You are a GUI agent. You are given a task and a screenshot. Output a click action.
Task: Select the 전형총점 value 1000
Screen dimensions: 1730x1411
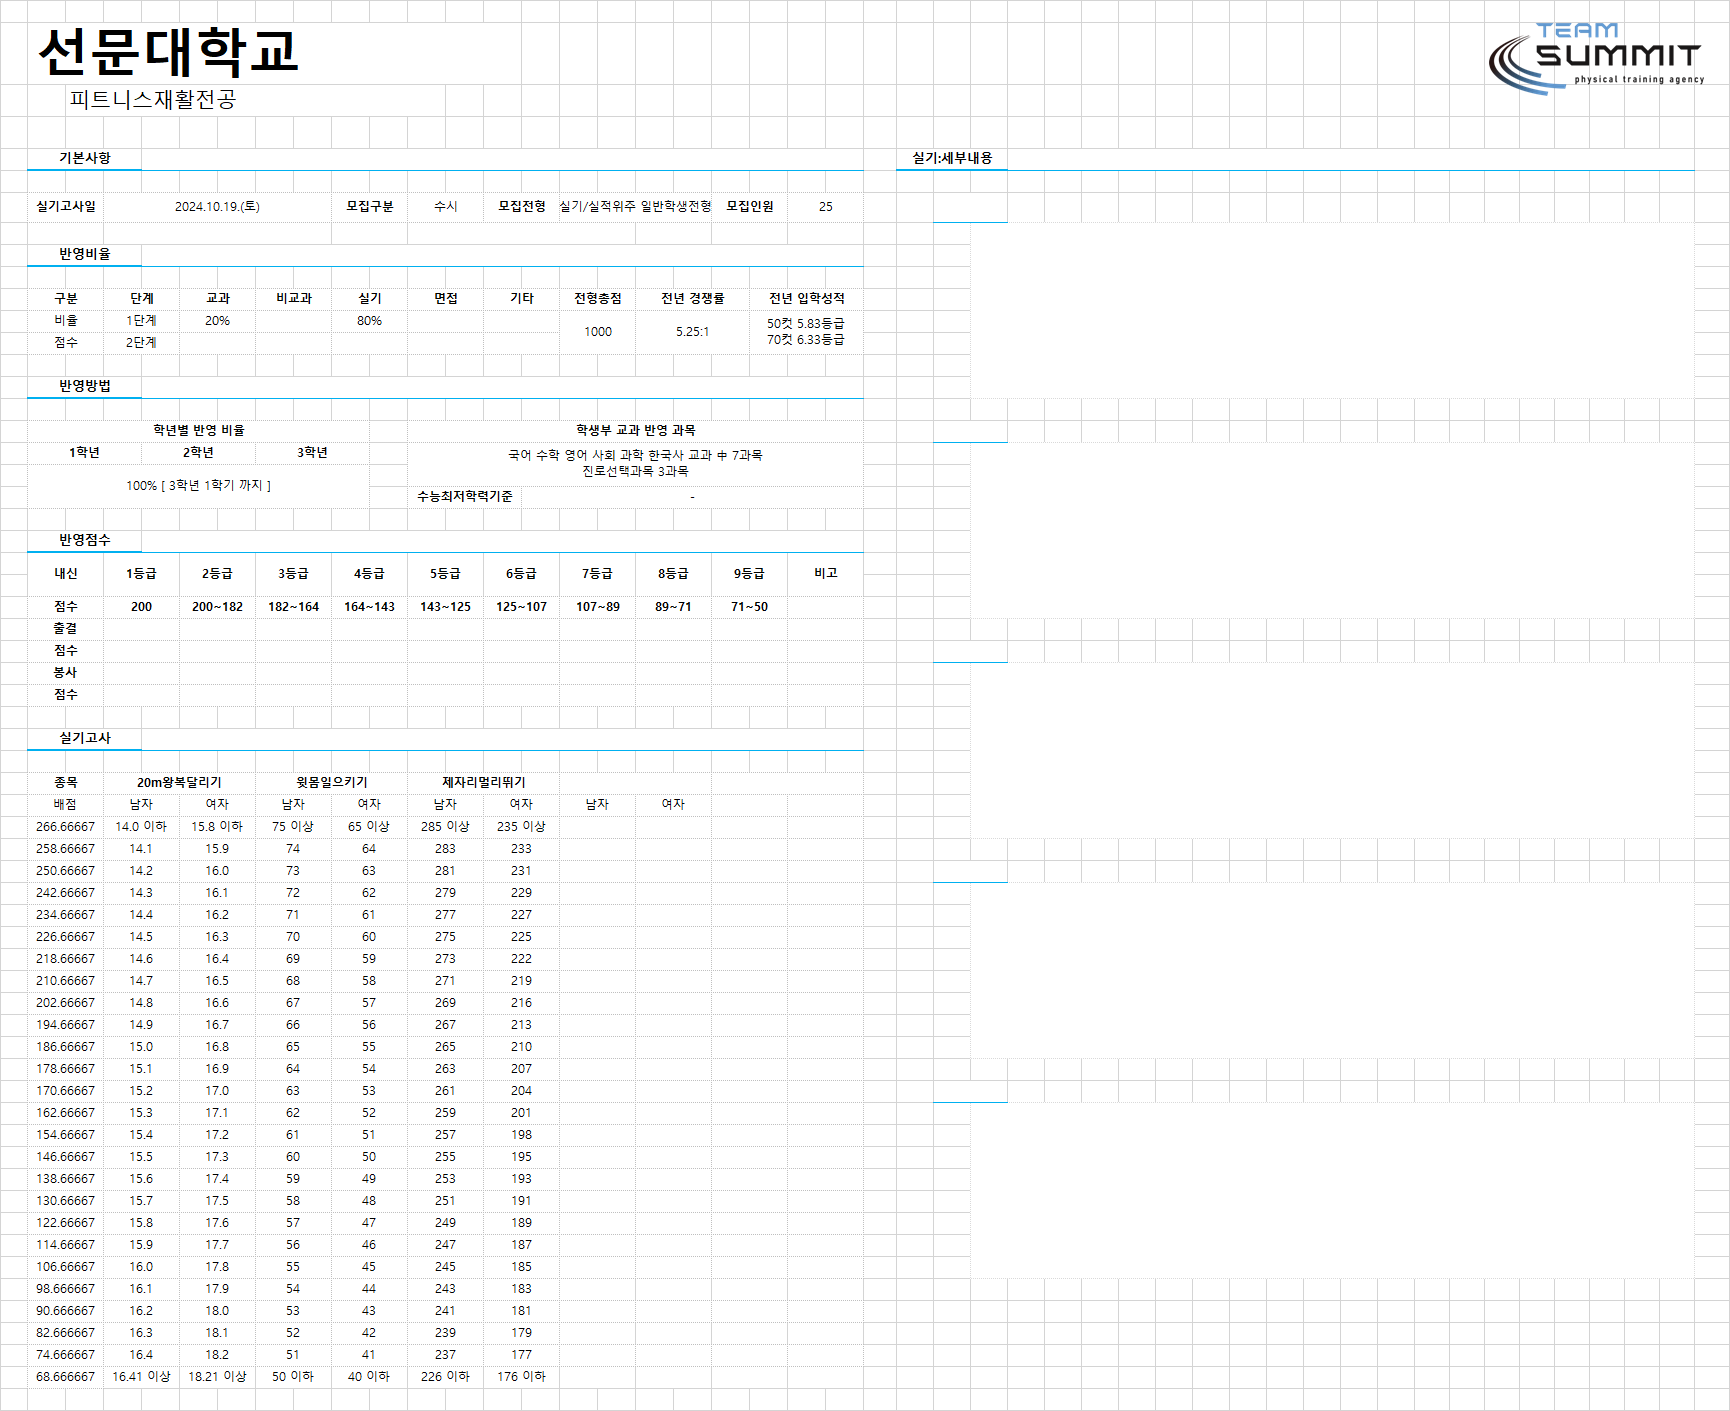[598, 332]
